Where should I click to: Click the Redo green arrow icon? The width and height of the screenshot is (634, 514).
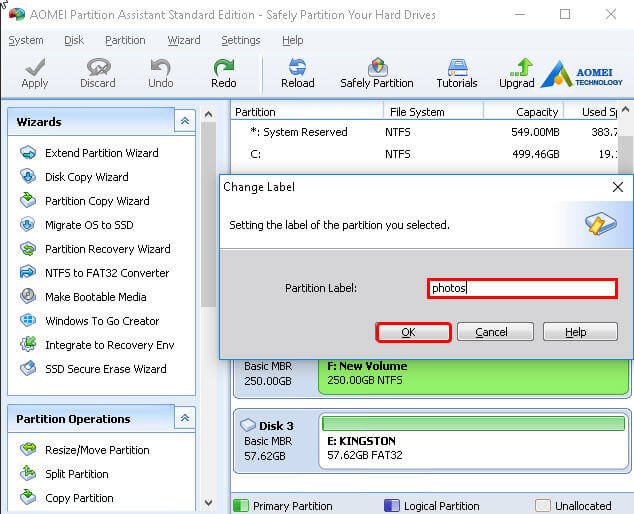(224, 67)
